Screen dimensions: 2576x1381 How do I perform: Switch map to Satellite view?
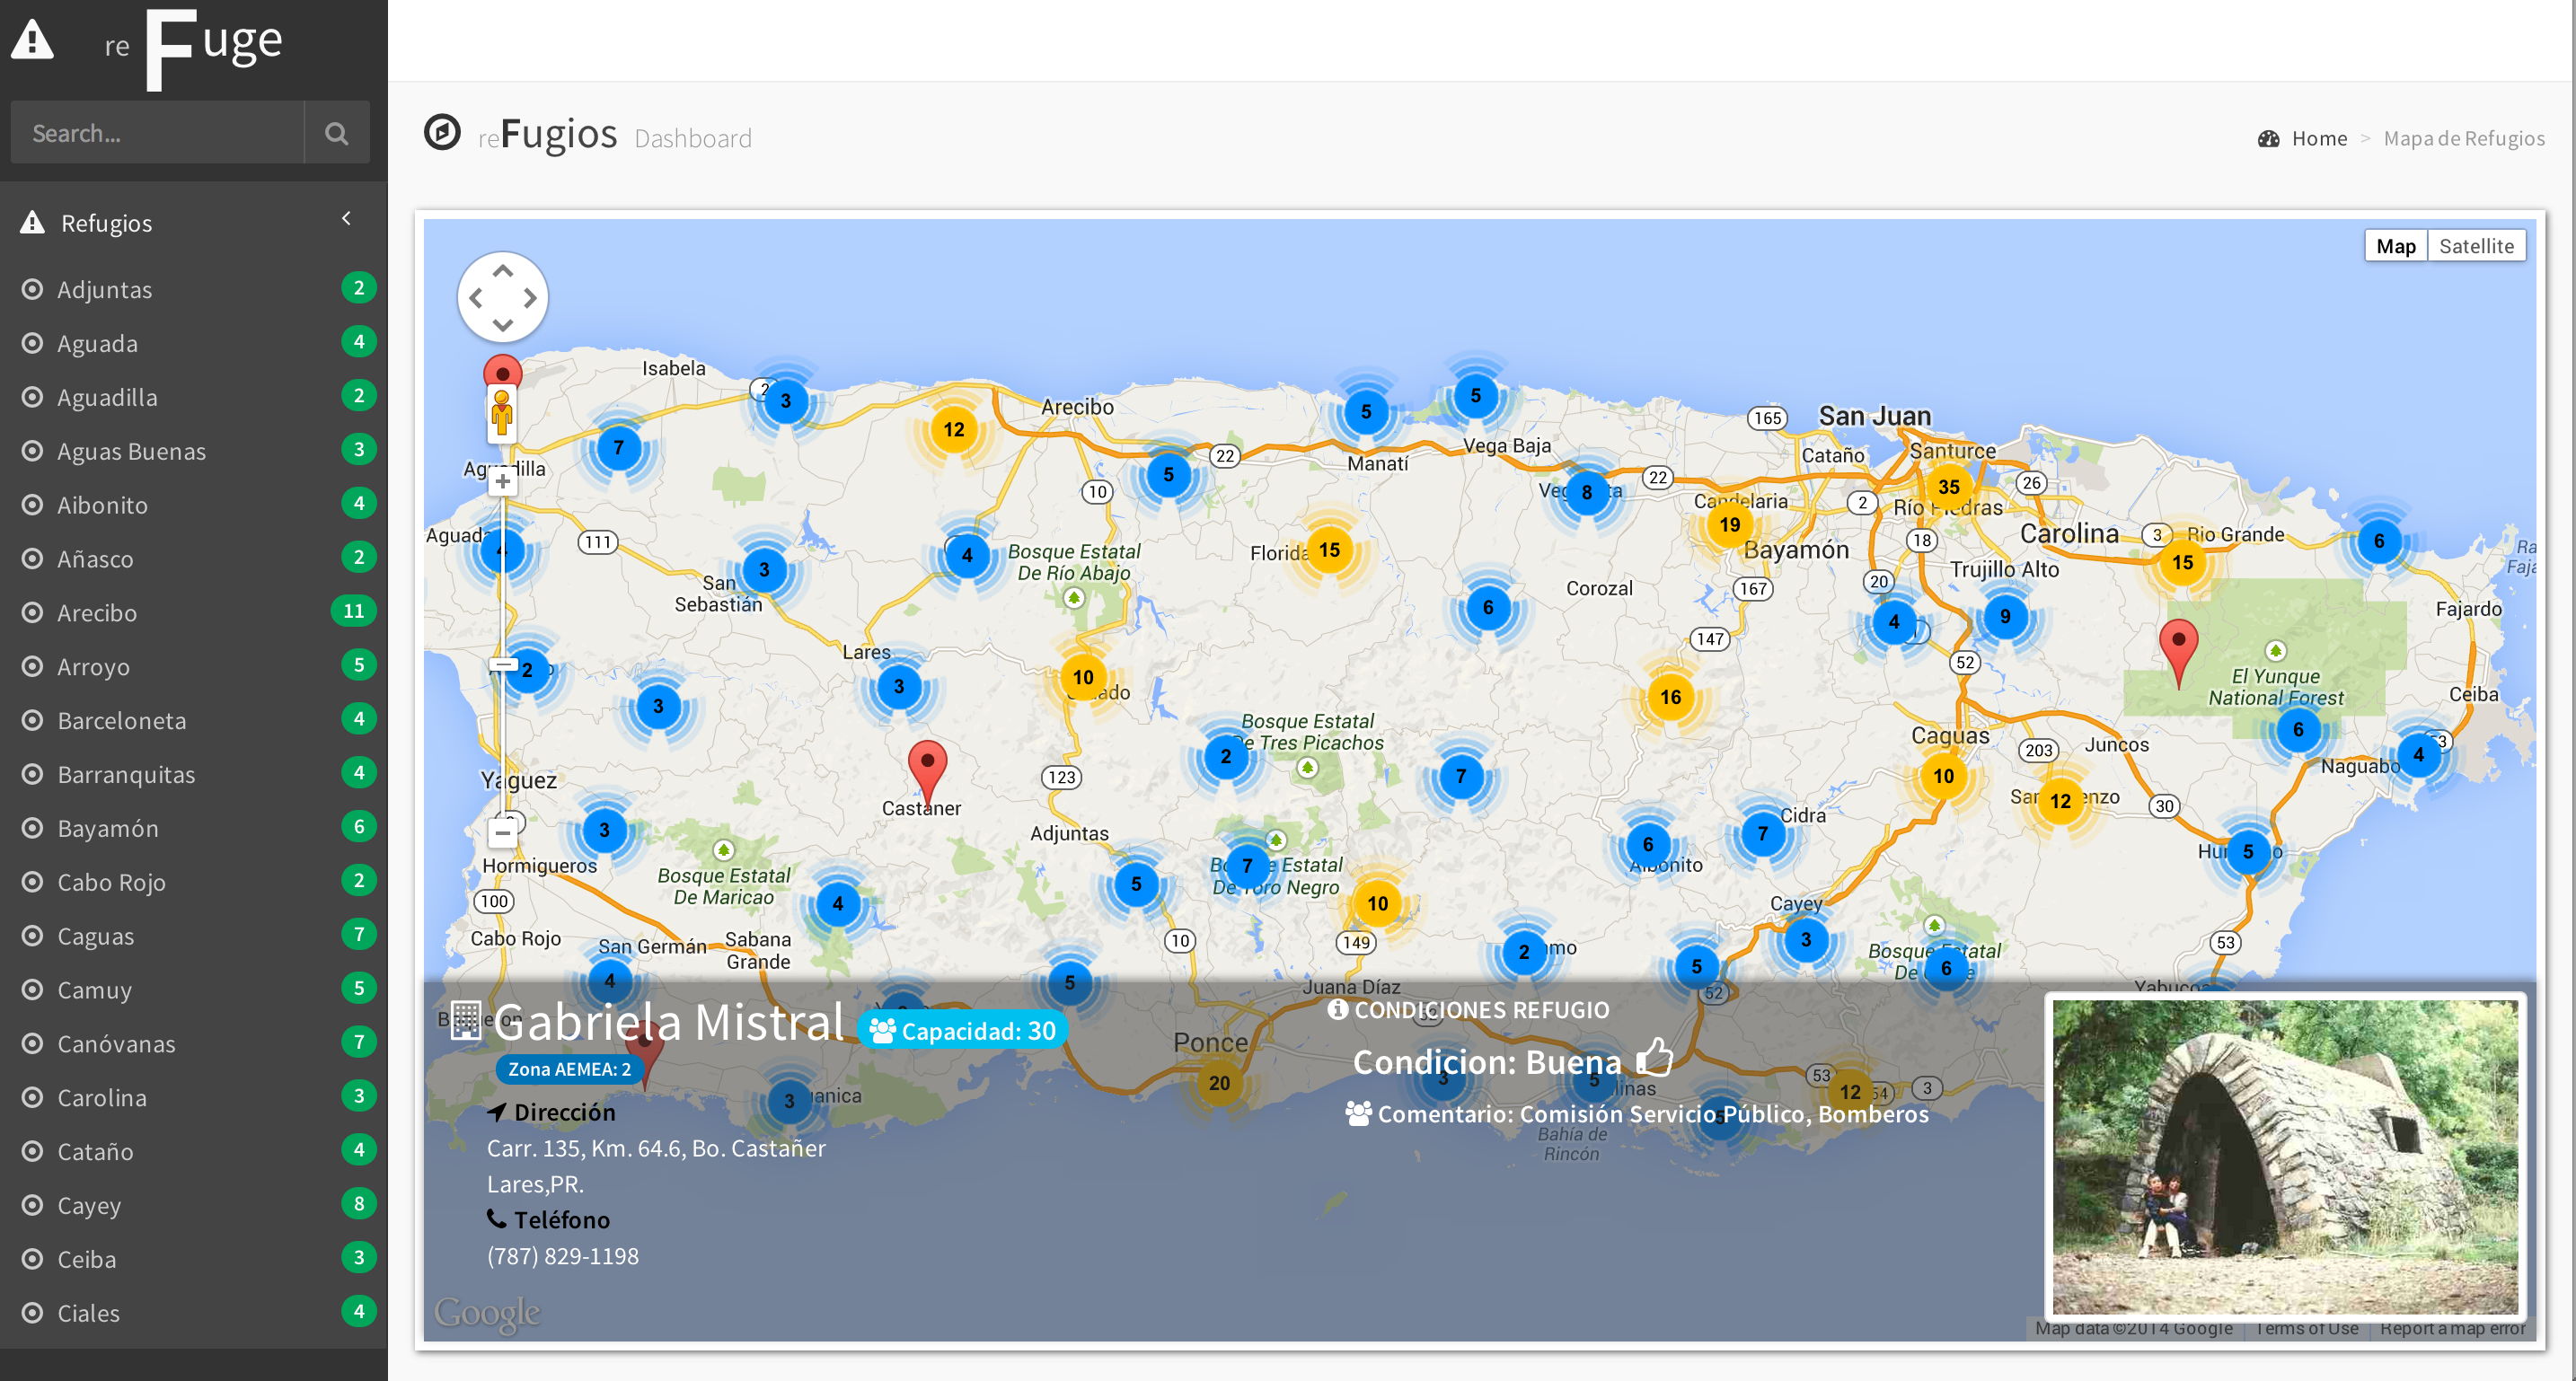point(2475,246)
